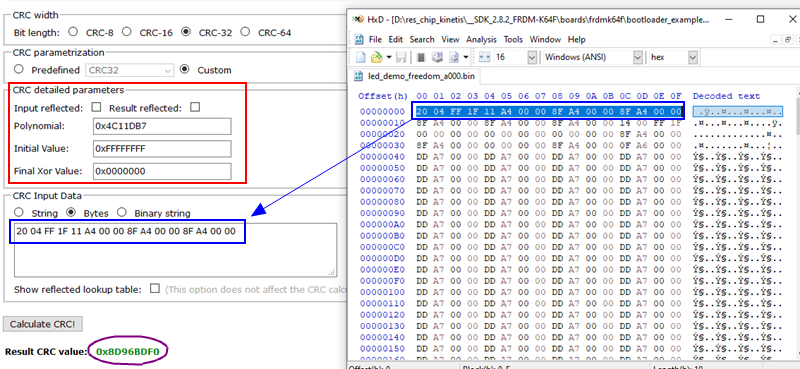Viewport: 800px width, 369px height.
Task: Expand the arrow beside disk image icon
Action: (465, 57)
